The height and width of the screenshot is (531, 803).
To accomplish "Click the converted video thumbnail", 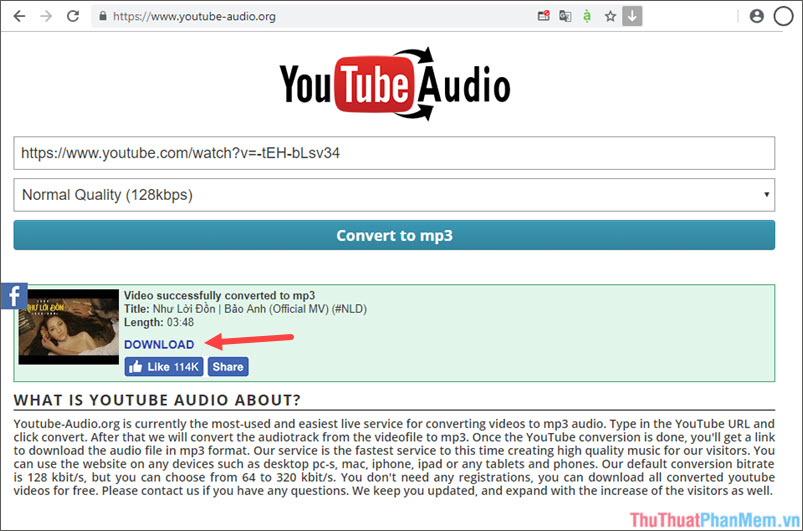I will (x=69, y=327).
